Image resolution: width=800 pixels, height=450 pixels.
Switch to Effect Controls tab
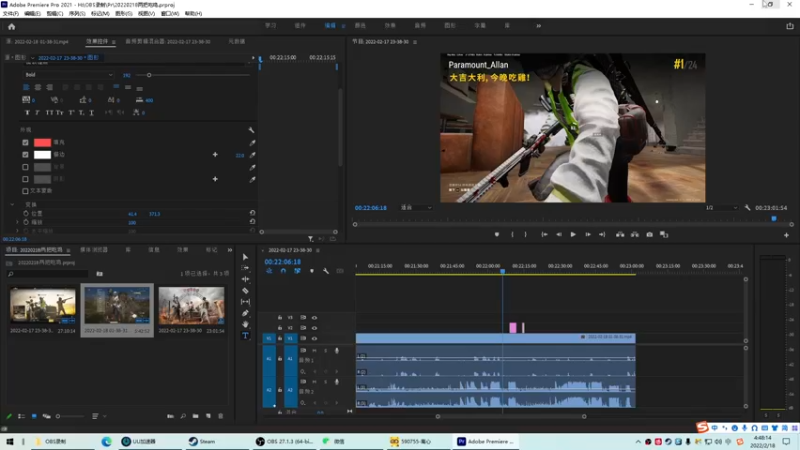[x=97, y=42]
